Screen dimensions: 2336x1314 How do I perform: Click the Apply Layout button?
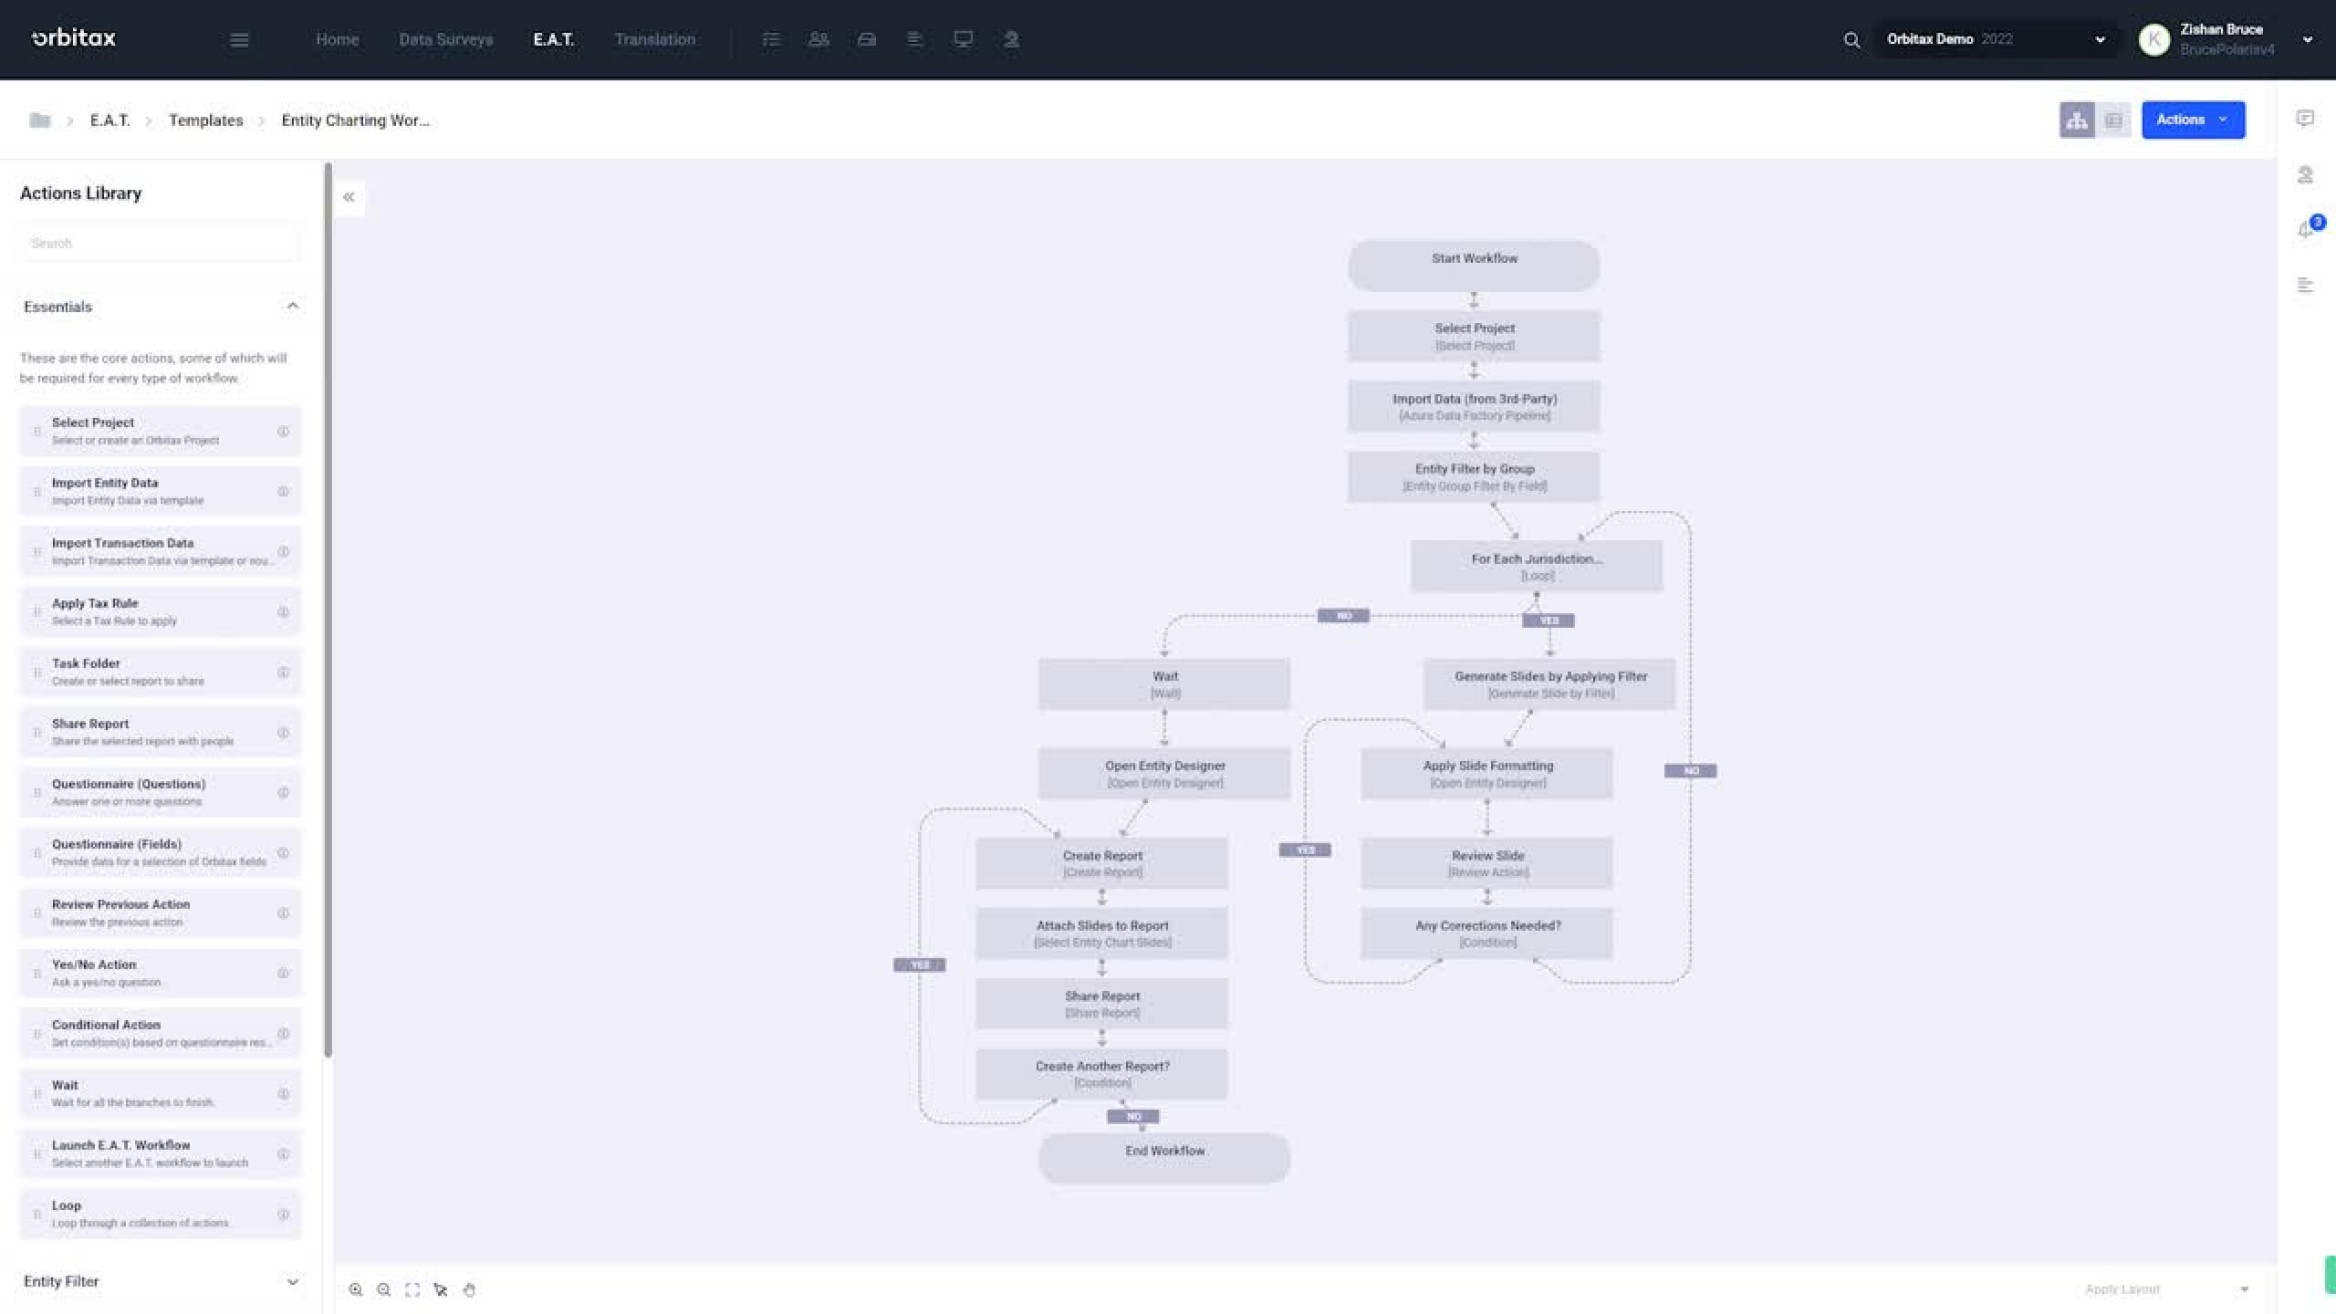[x=2122, y=1289]
